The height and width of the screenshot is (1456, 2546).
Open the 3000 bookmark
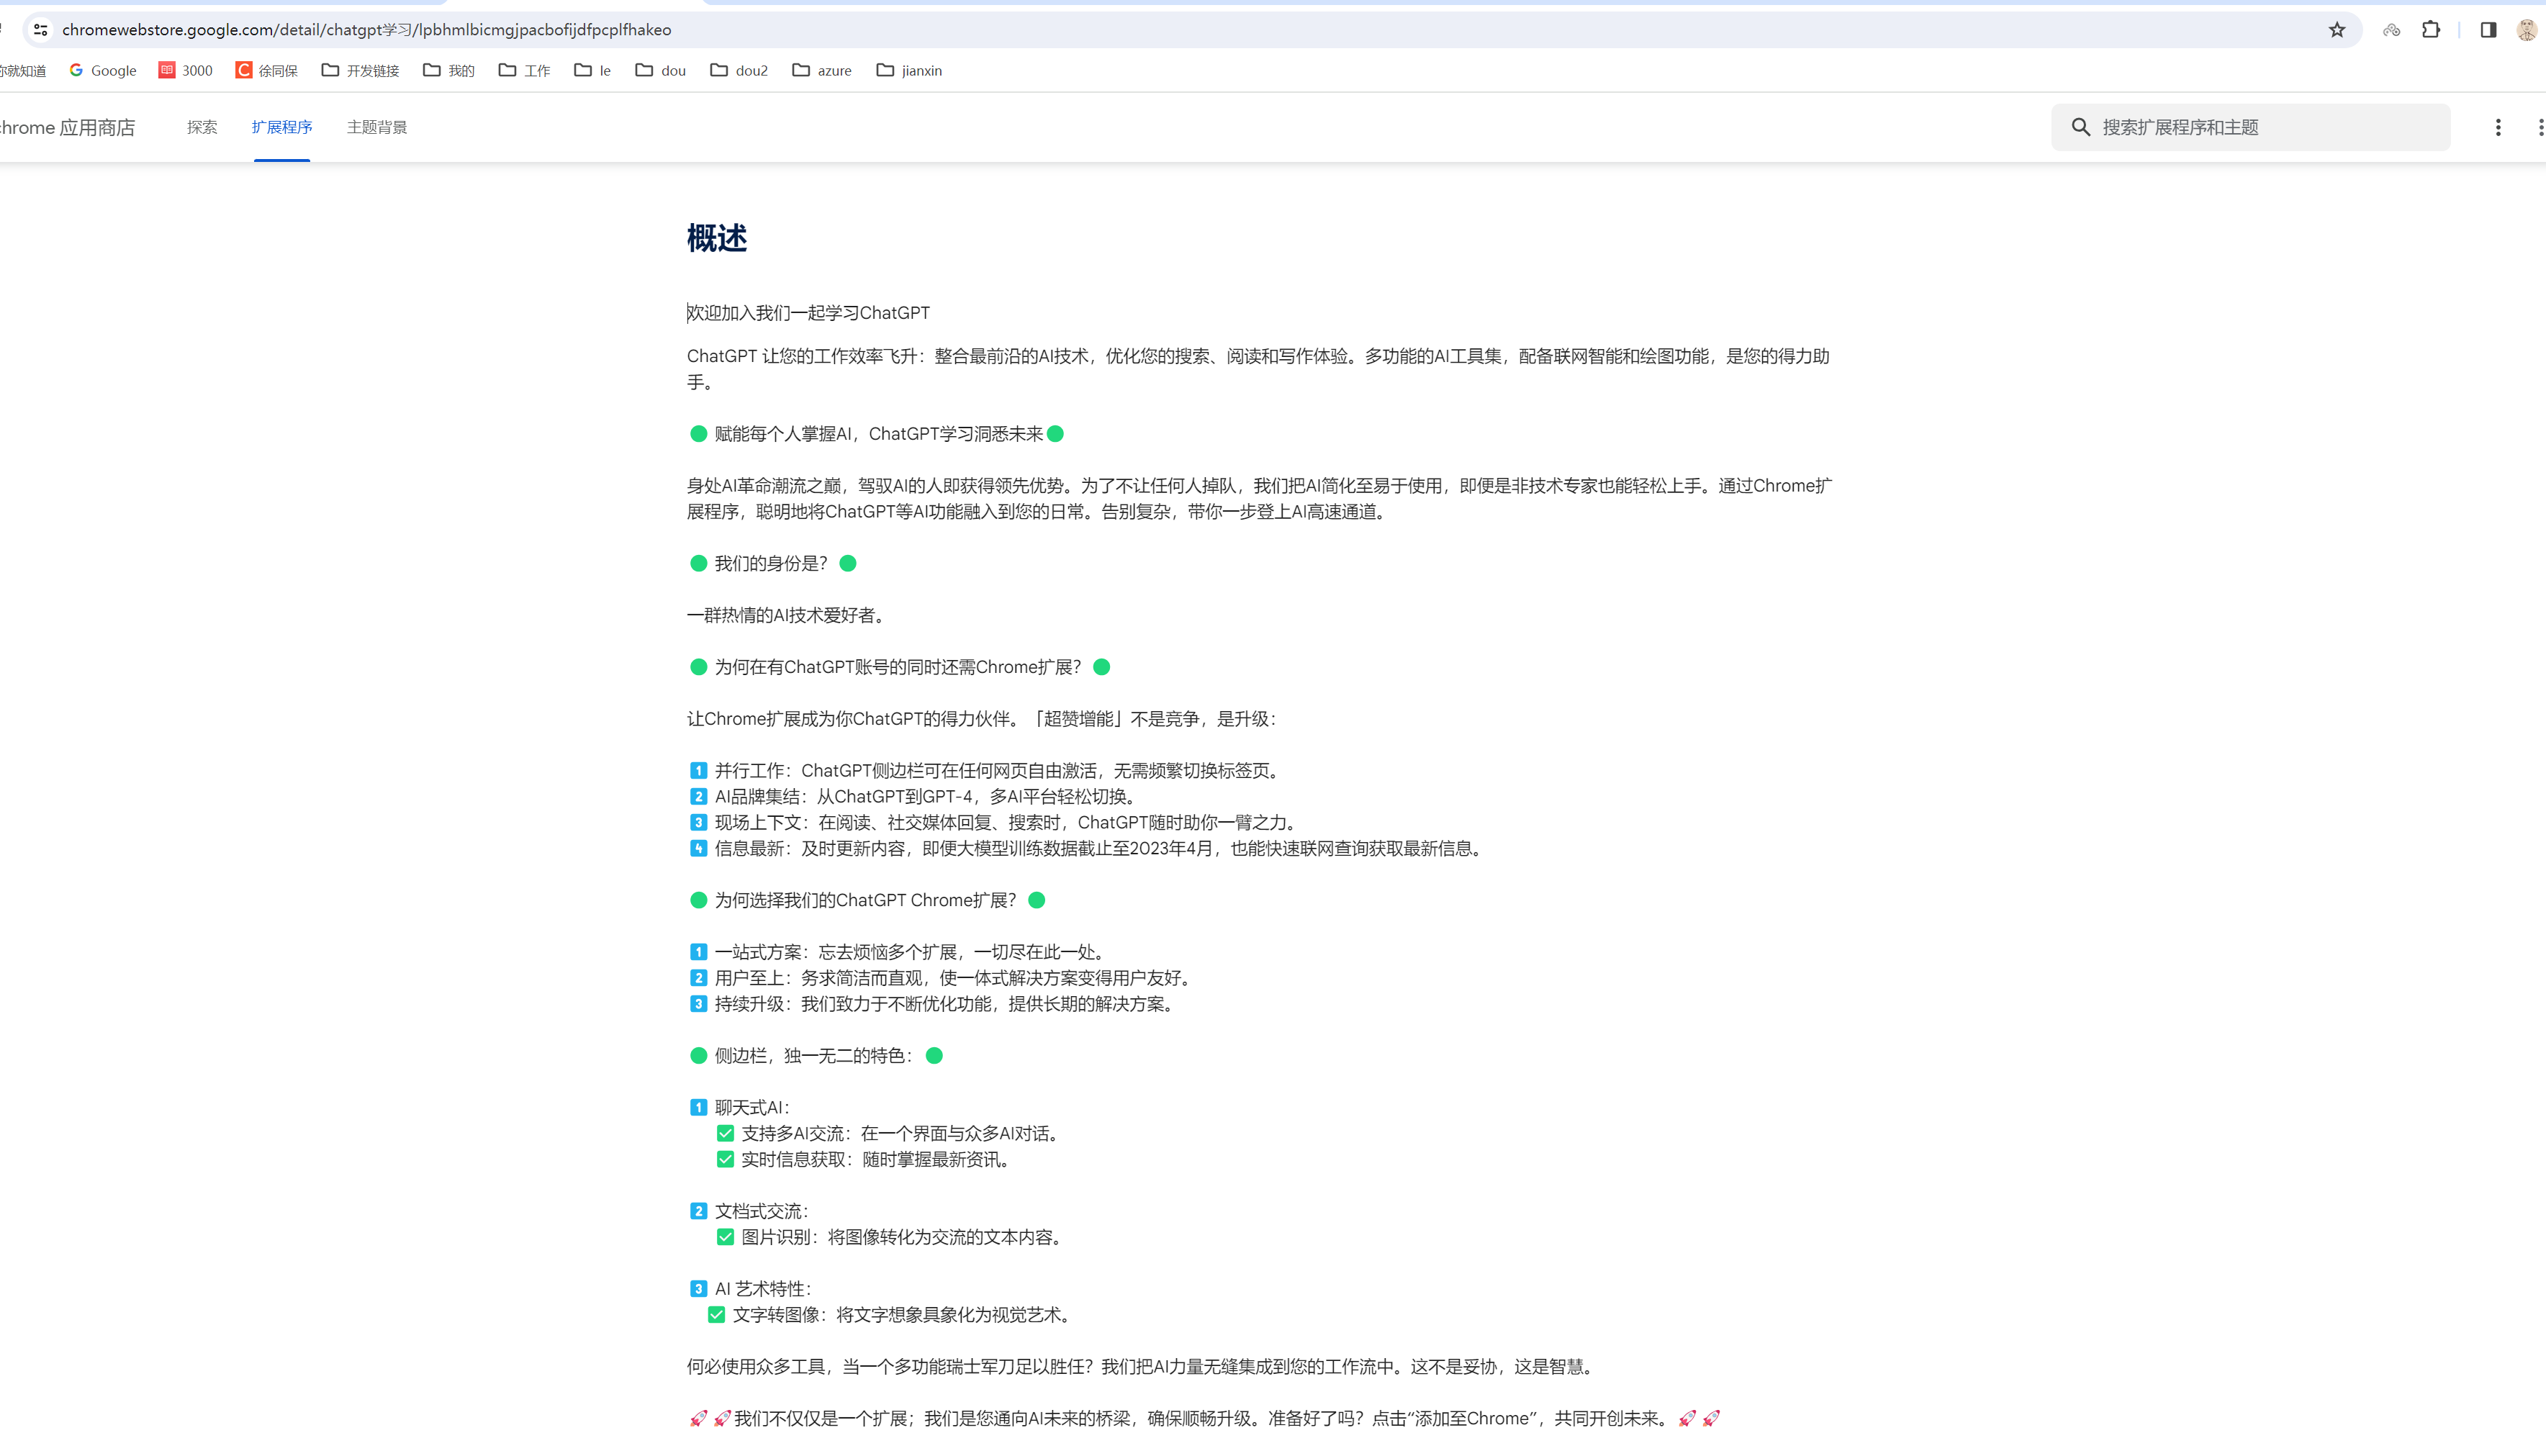(186, 70)
